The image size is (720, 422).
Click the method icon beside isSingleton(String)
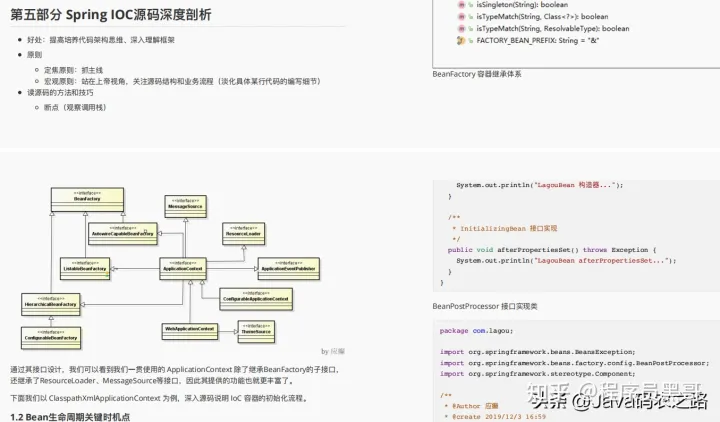(461, 5)
